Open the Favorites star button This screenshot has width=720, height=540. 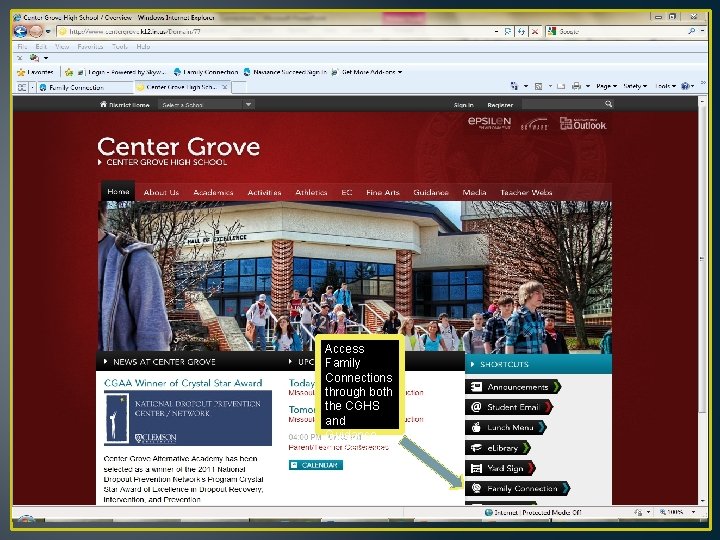36,72
